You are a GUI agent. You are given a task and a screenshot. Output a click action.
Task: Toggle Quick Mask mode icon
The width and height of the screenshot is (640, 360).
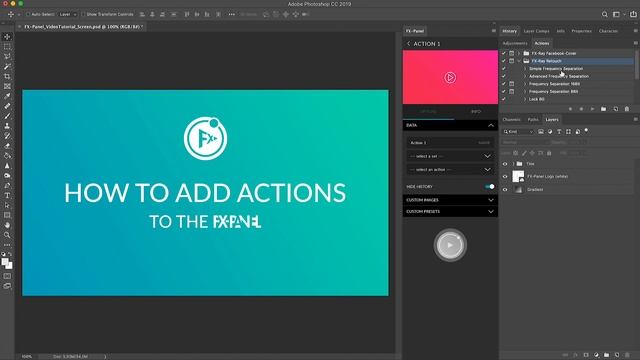[x=7, y=276]
